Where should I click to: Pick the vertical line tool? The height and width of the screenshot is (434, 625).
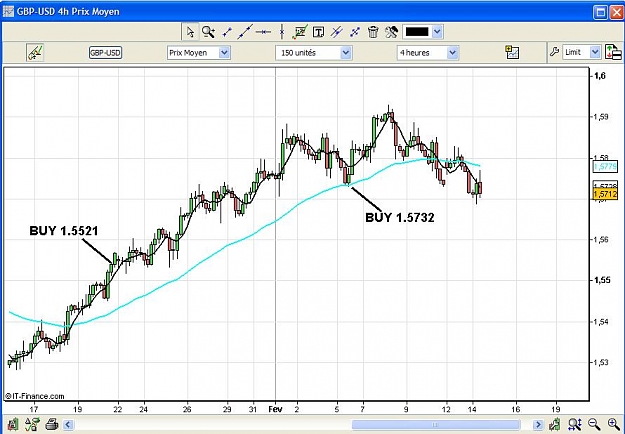[282, 32]
